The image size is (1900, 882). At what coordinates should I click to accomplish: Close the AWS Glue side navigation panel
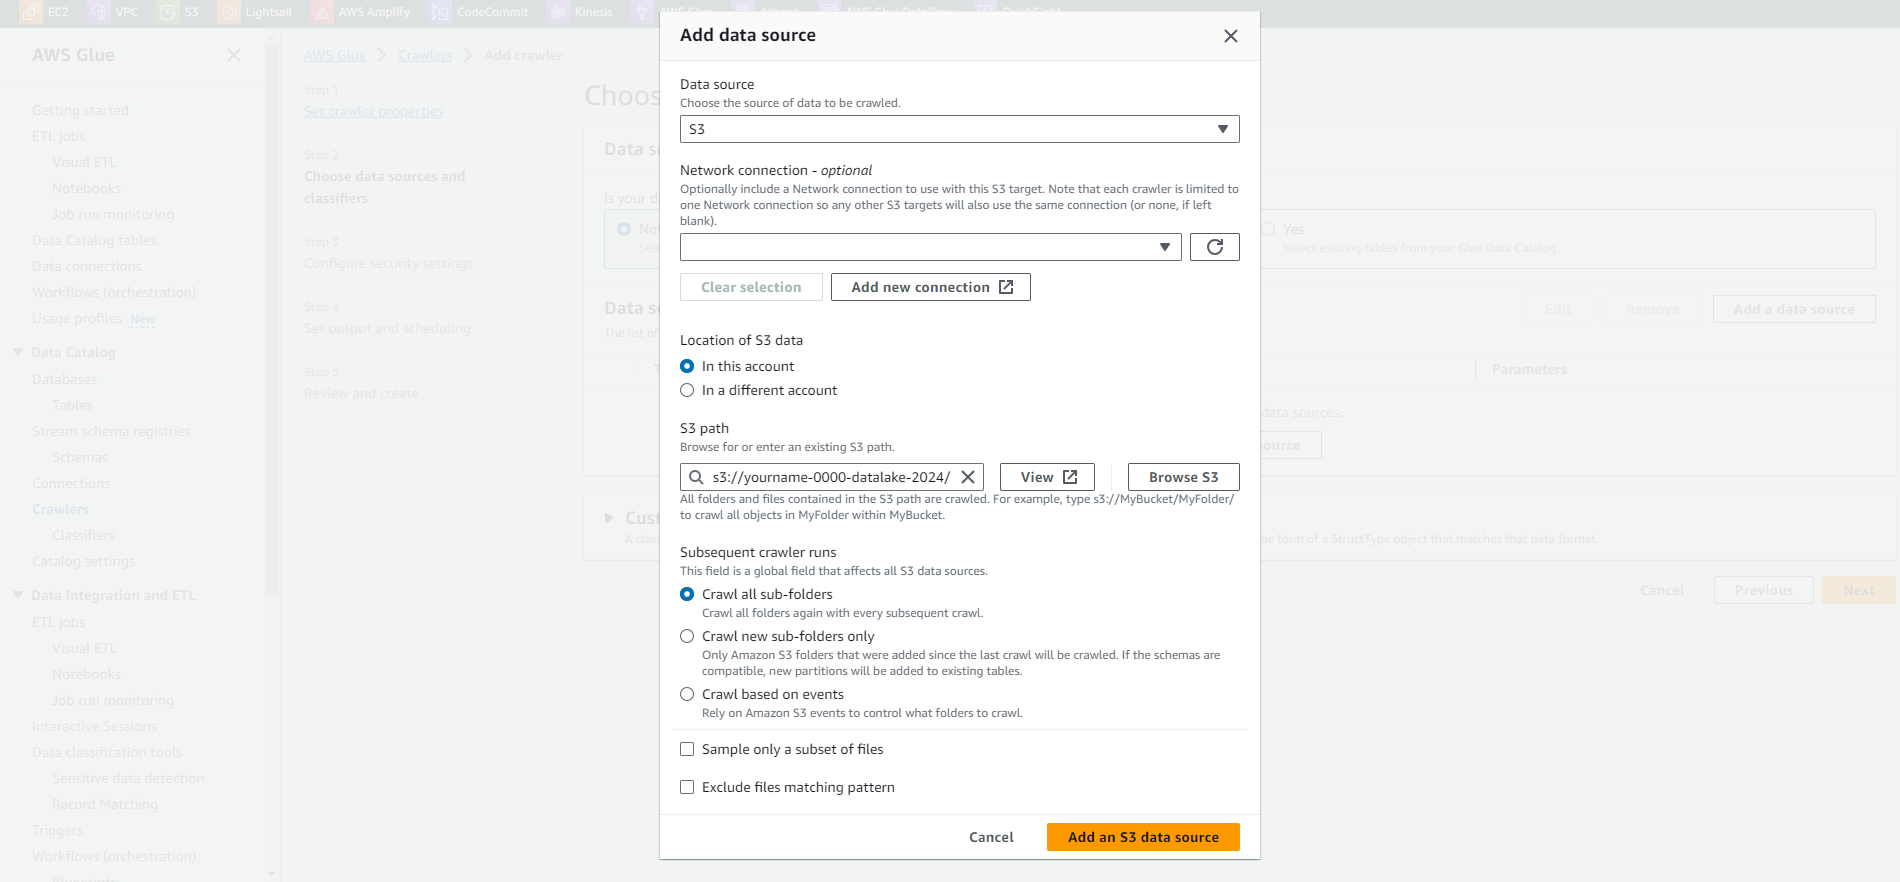coord(234,55)
